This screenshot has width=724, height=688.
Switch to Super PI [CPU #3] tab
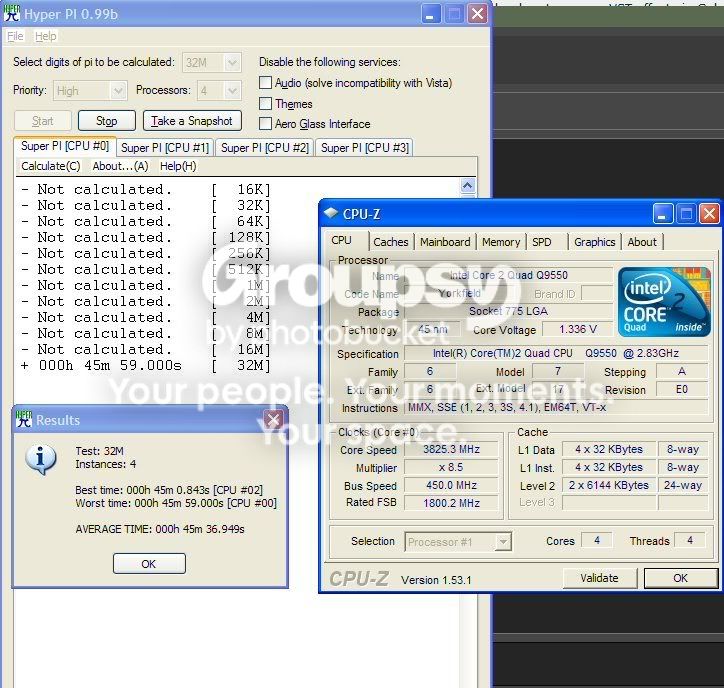pos(365,148)
